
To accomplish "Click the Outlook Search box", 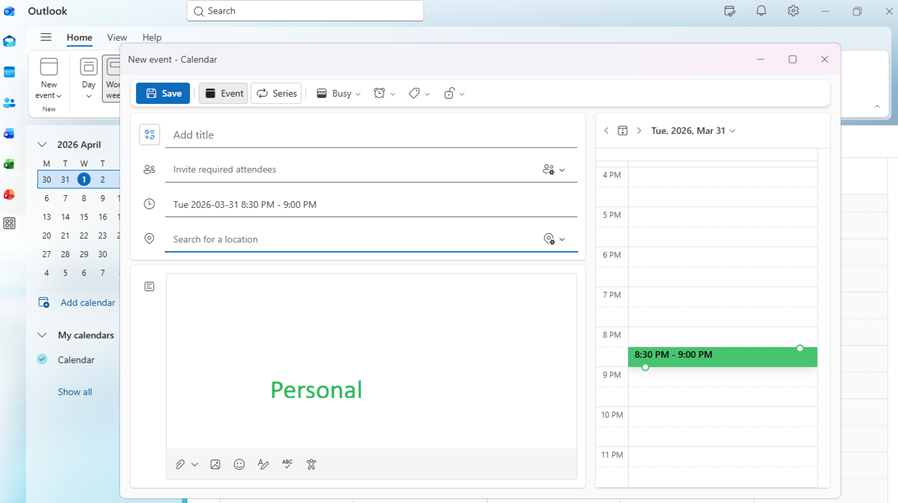I will [305, 11].
